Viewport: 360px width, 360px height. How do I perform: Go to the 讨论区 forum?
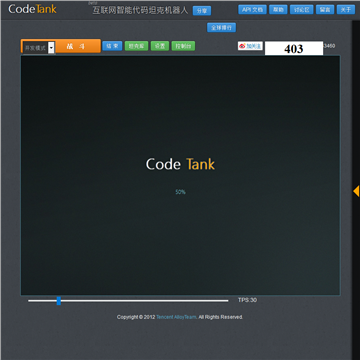pyautogui.click(x=302, y=10)
